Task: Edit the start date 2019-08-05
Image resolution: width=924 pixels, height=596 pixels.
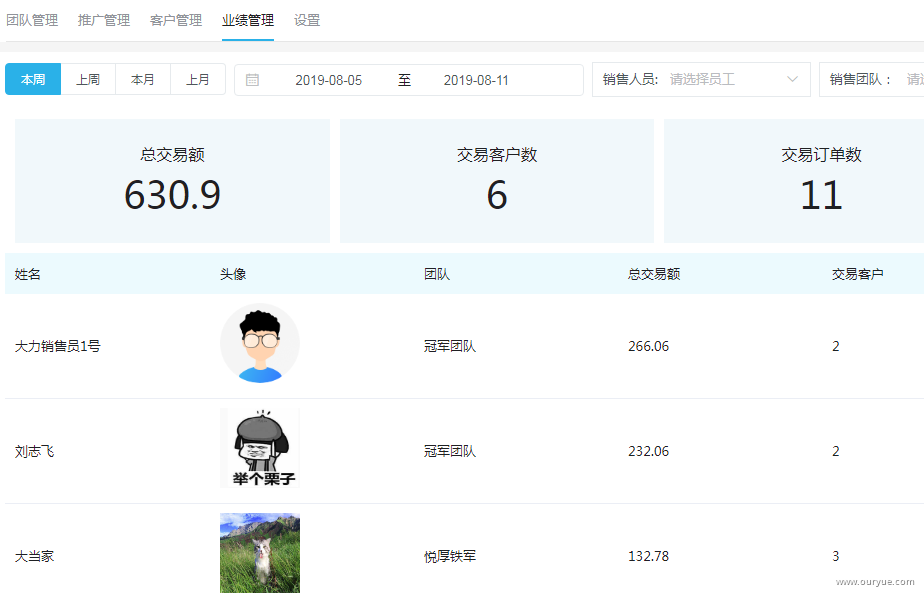Action: click(328, 80)
